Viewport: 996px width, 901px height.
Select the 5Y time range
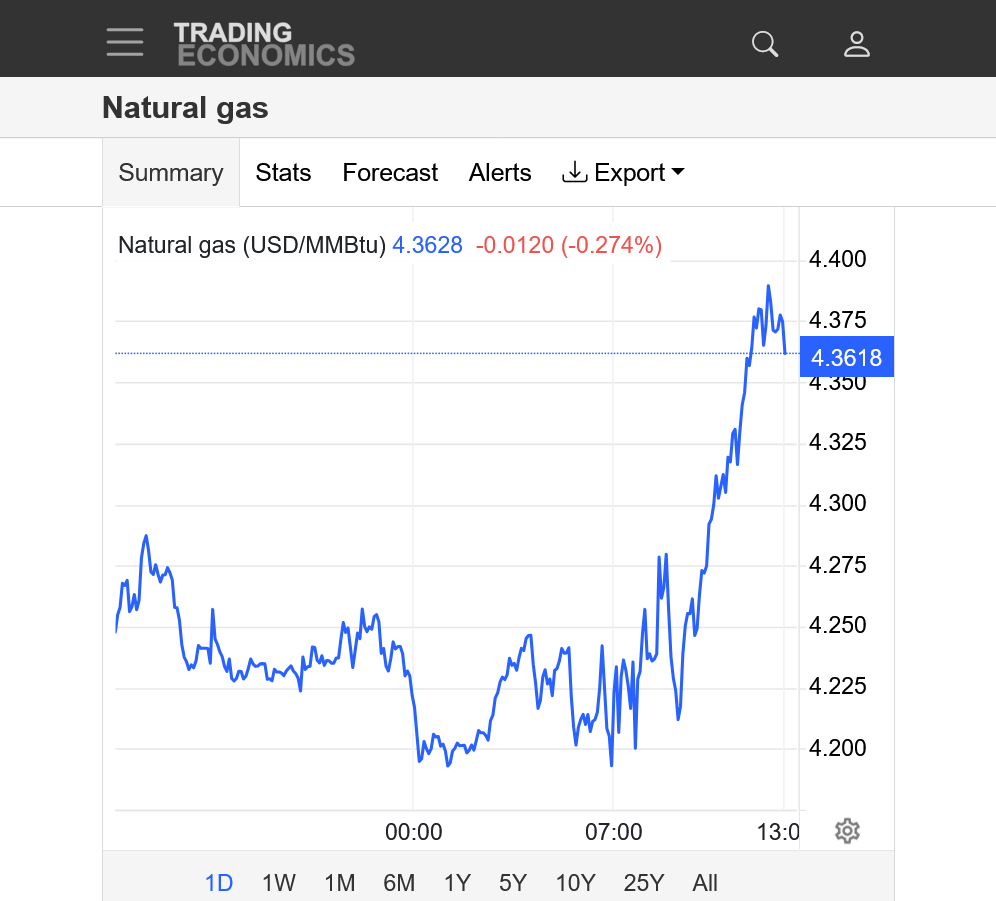pyautogui.click(x=513, y=883)
